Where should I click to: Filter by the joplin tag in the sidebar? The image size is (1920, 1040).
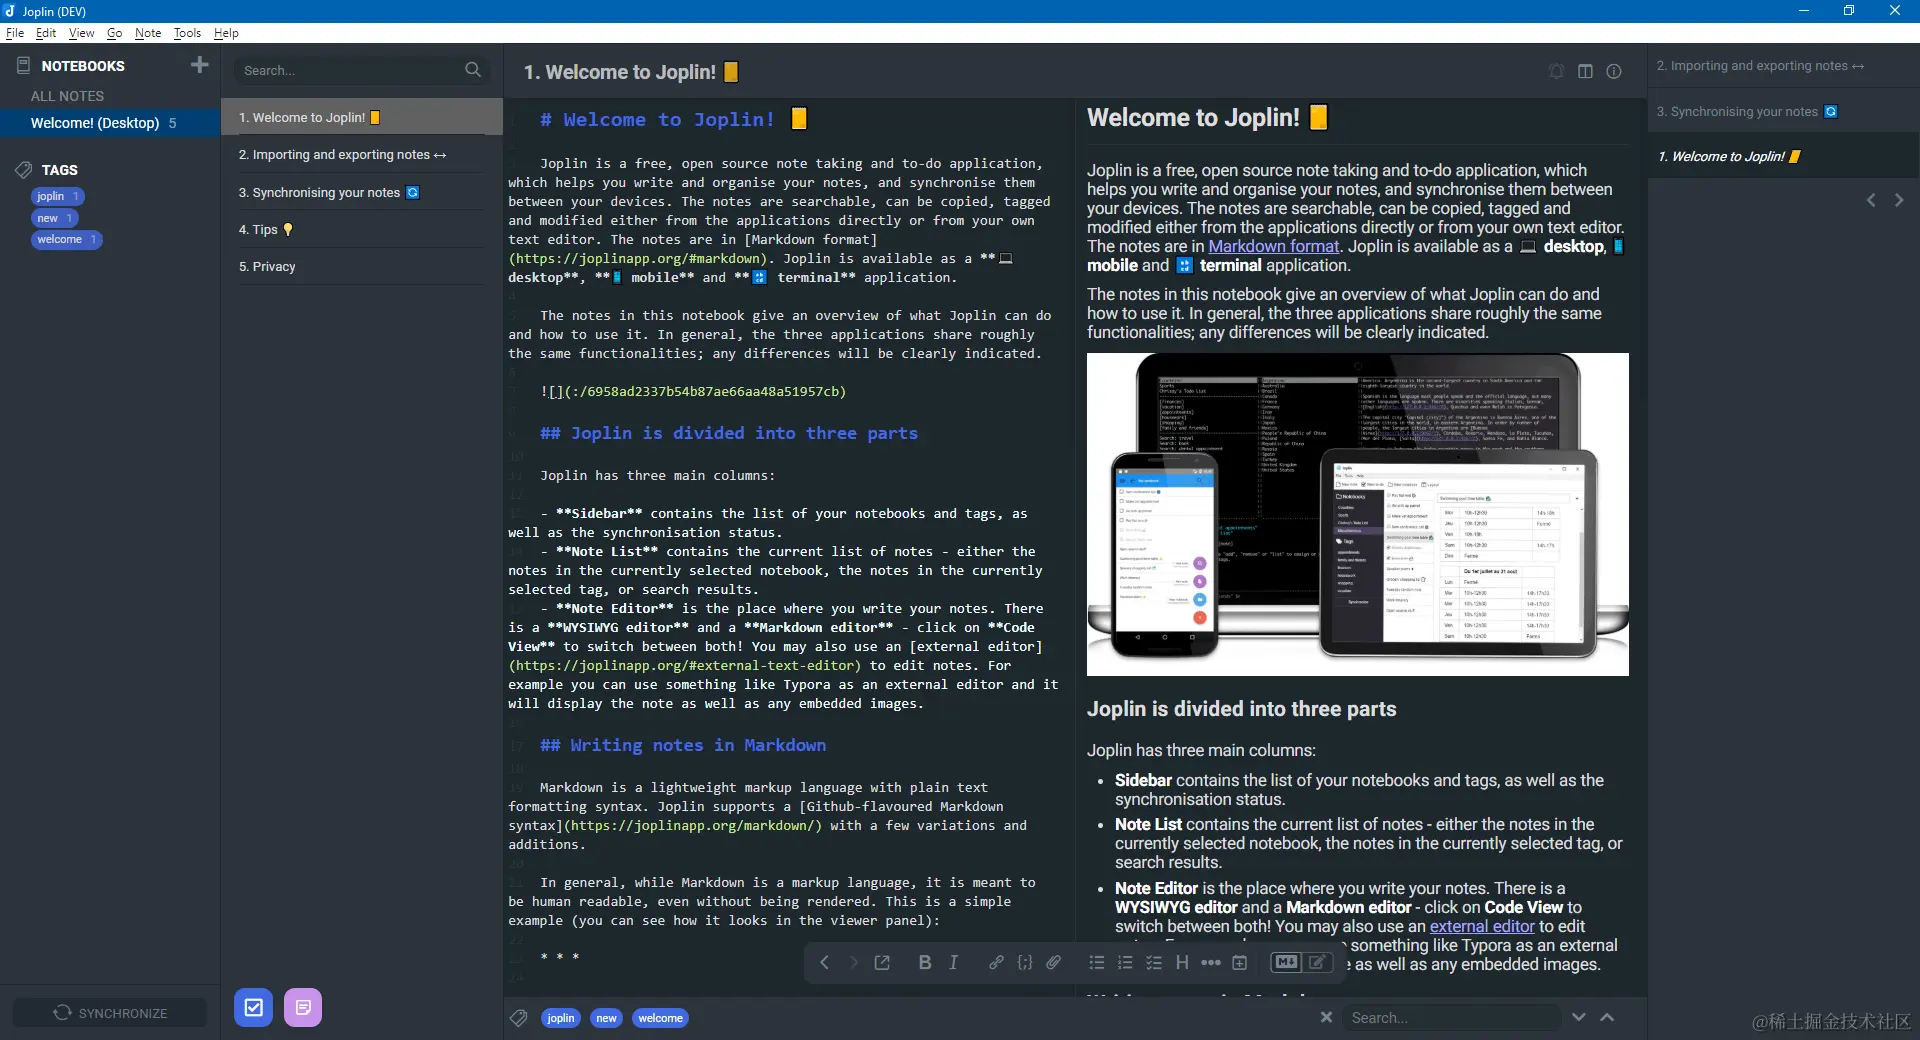tap(57, 196)
